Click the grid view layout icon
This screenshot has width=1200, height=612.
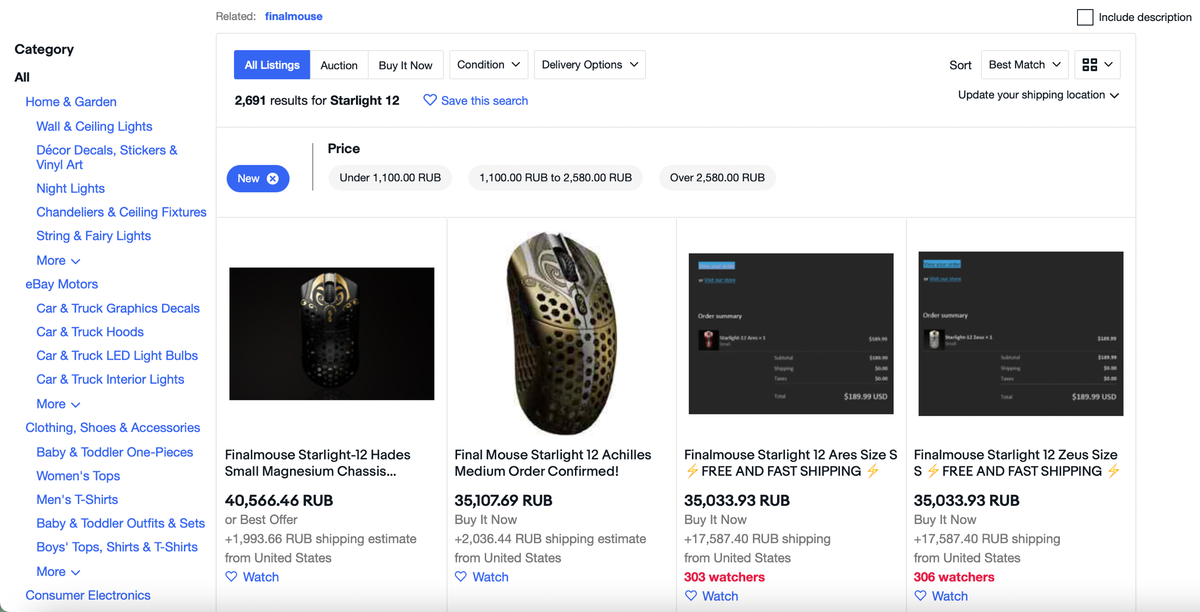[x=1090, y=65]
